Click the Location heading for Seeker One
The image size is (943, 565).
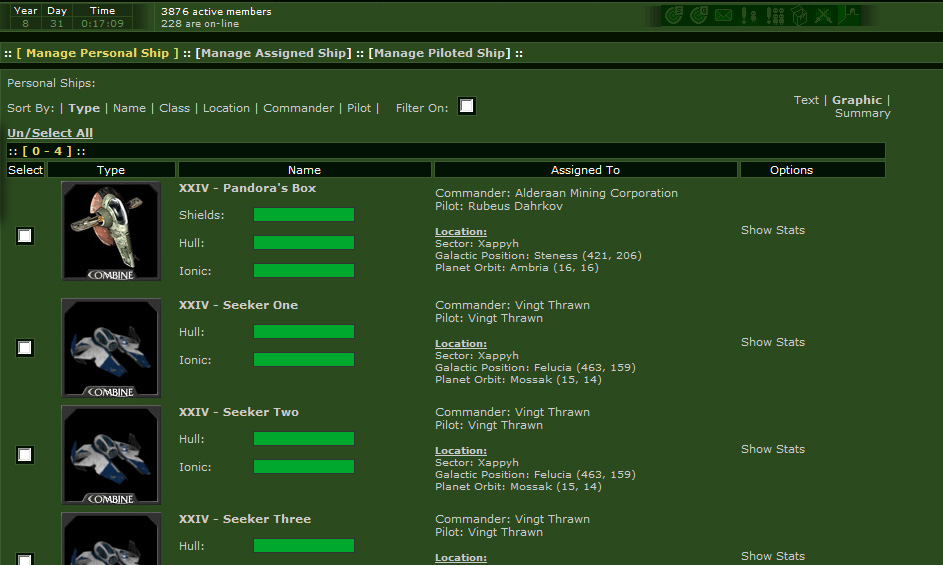[461, 344]
